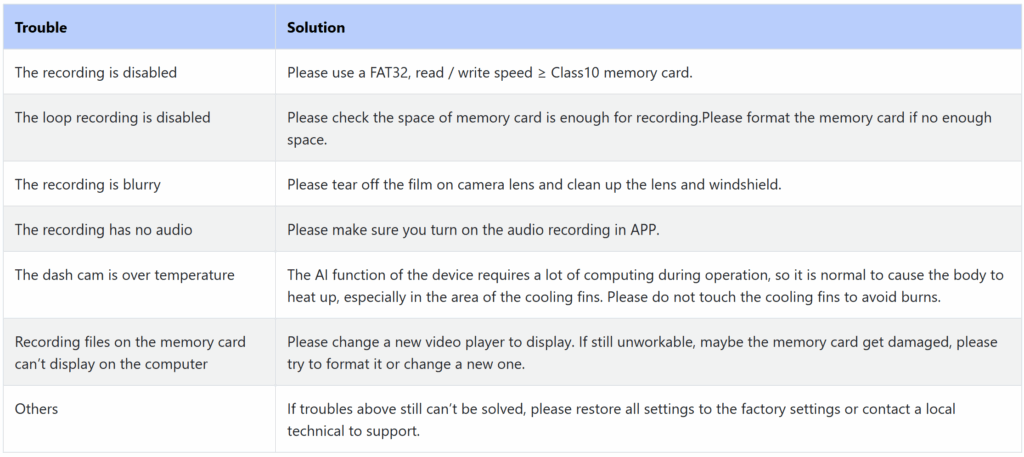
Task: Select 'The recording is disabled' cell
Action: pyautogui.click(x=139, y=72)
